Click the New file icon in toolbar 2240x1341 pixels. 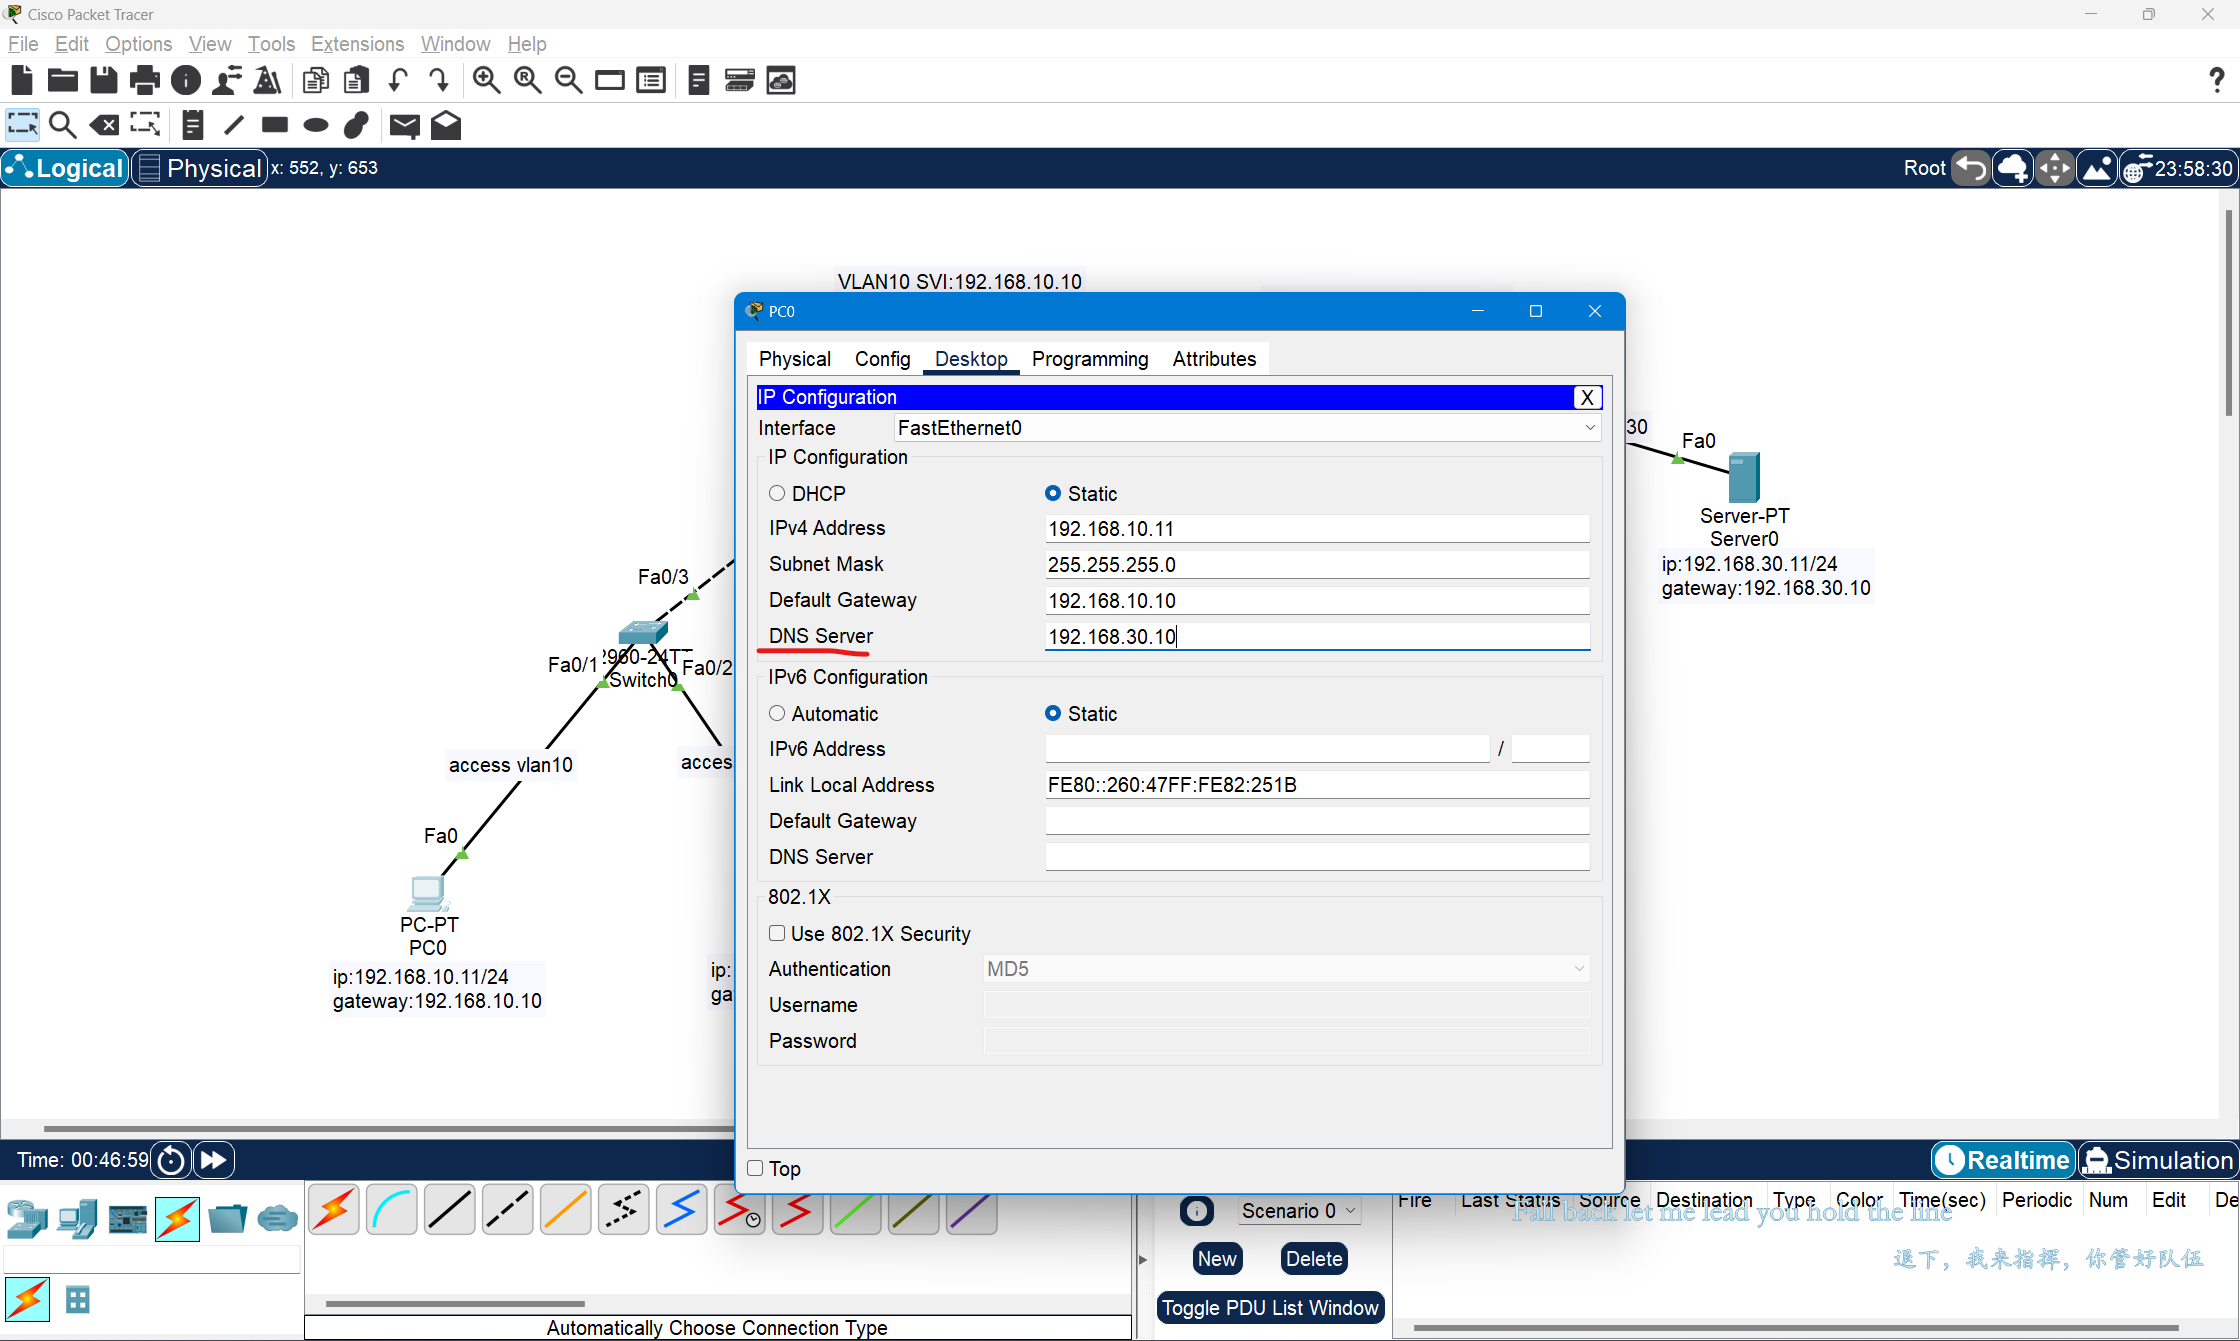22,80
